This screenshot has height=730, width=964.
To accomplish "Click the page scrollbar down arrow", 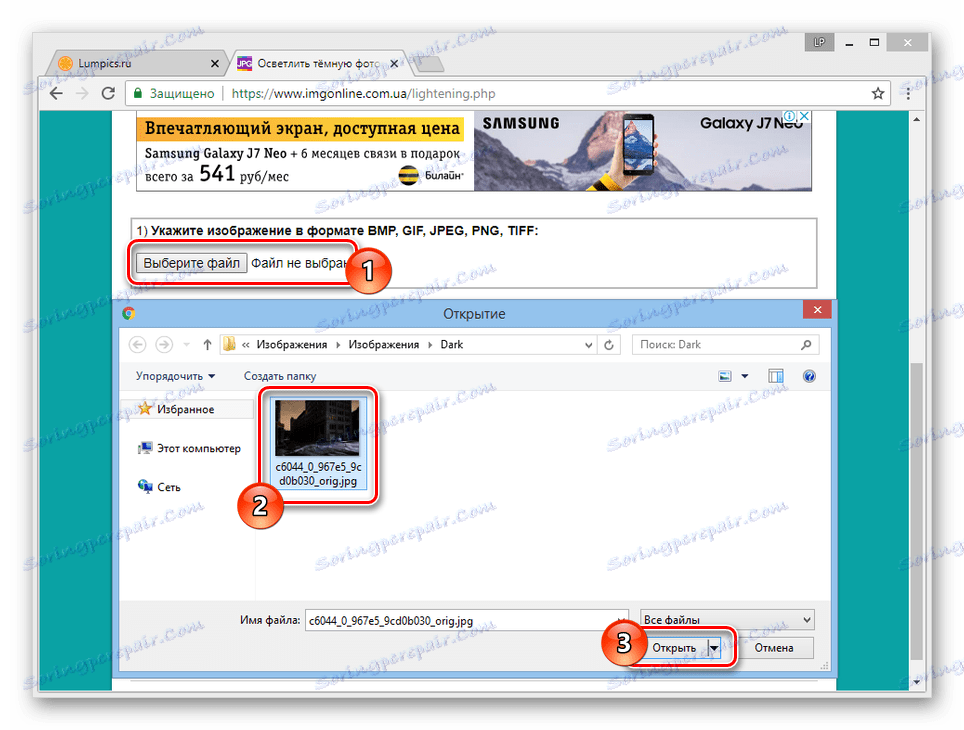I will tap(916, 682).
